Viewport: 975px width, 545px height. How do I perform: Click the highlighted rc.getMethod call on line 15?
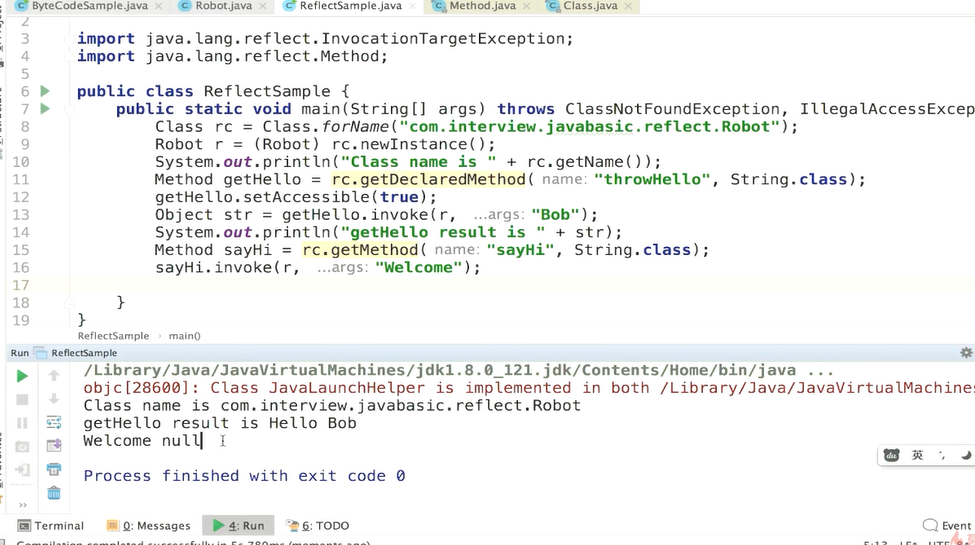(x=360, y=250)
